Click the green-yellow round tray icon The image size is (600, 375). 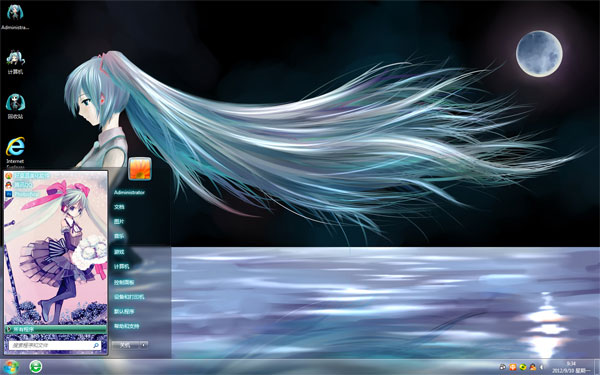pos(523,367)
